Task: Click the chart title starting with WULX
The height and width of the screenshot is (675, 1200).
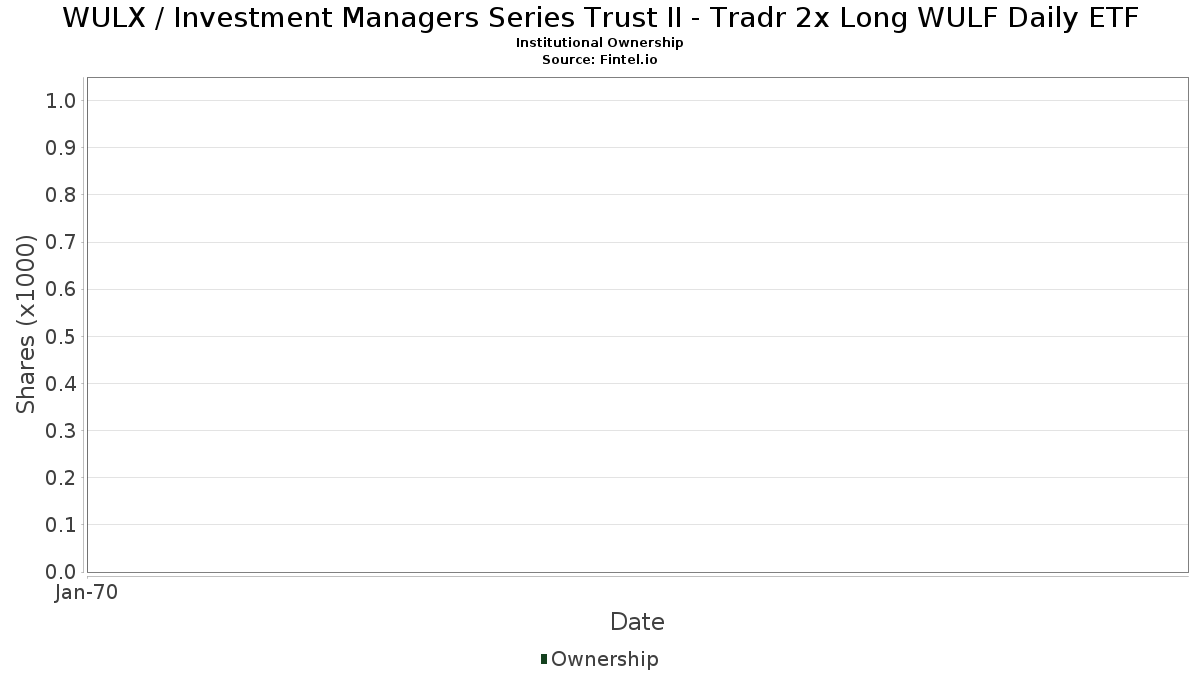Action: pos(600,17)
